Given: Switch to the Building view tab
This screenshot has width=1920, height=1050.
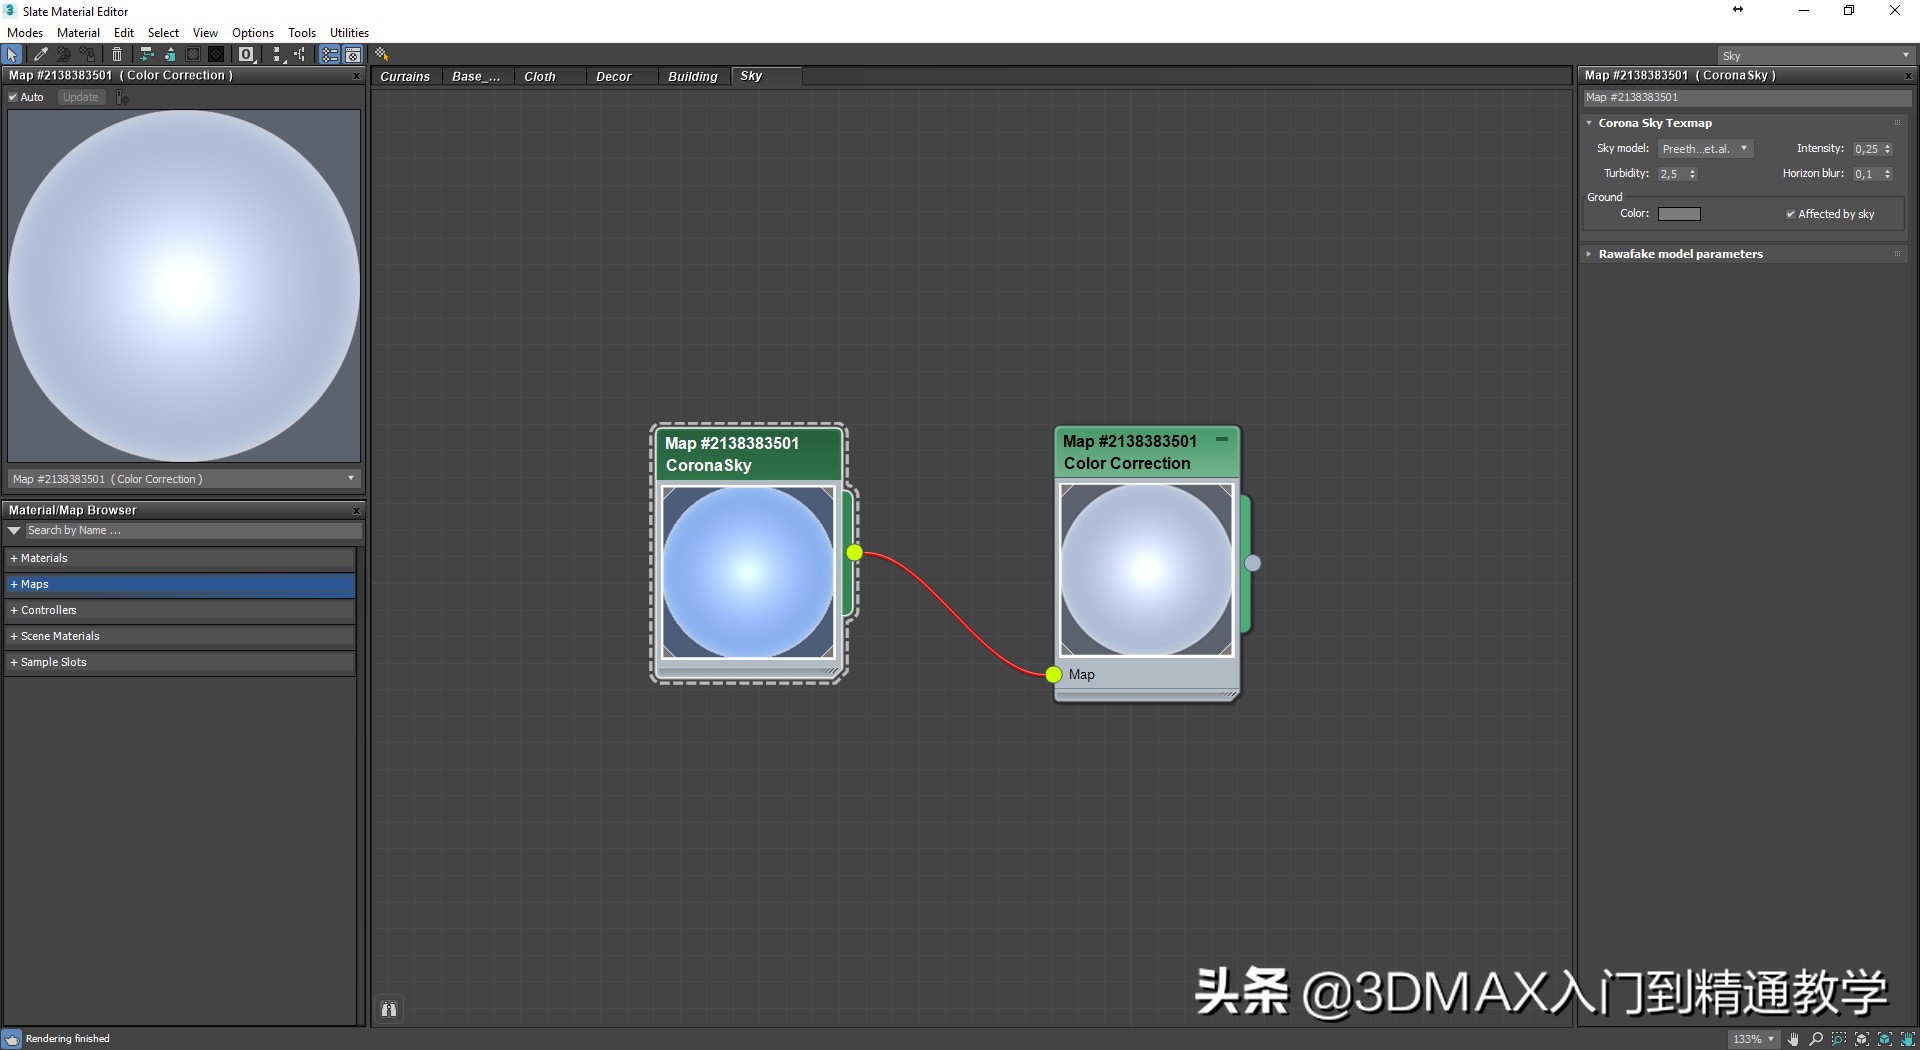Looking at the screenshot, I should tap(692, 76).
